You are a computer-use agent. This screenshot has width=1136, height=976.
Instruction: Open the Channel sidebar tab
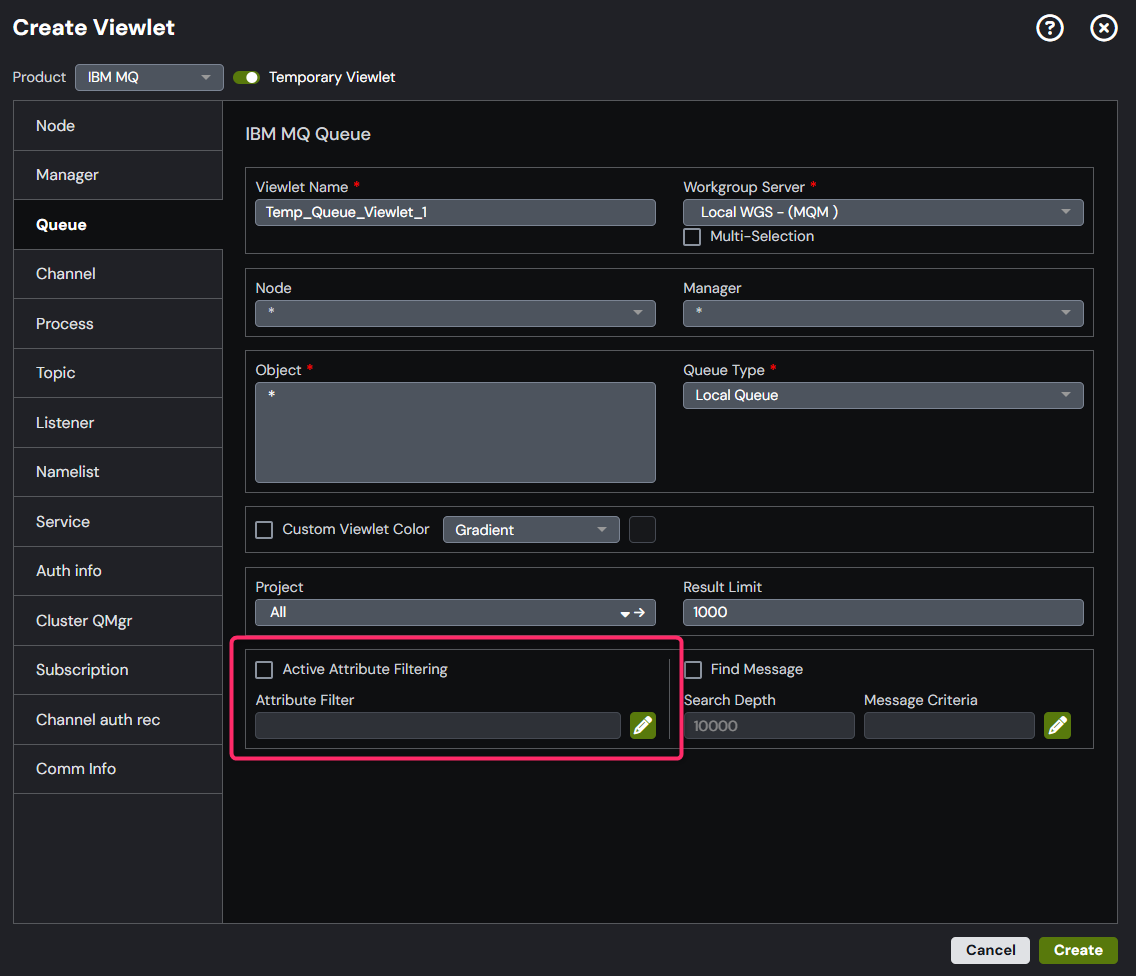coord(118,274)
